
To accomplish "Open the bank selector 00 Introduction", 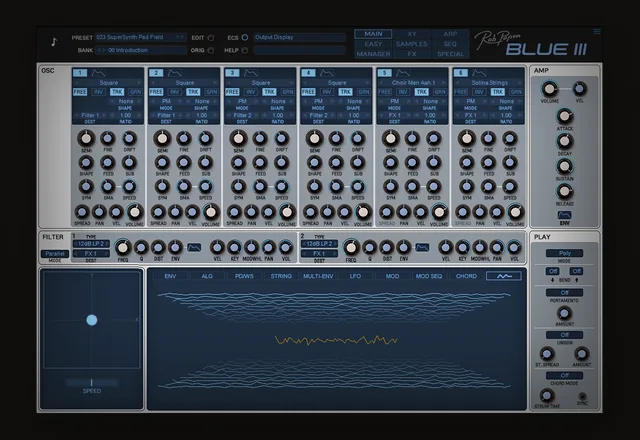I will (140, 50).
